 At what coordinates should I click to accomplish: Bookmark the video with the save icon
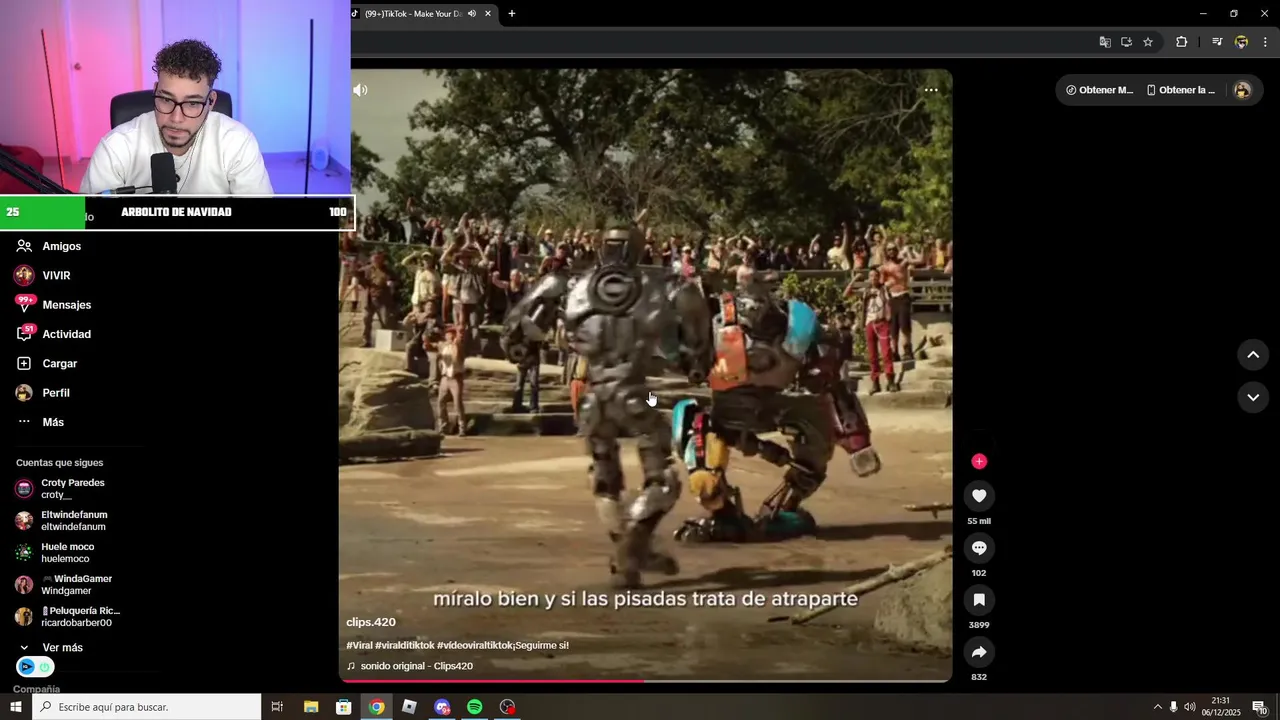click(979, 599)
